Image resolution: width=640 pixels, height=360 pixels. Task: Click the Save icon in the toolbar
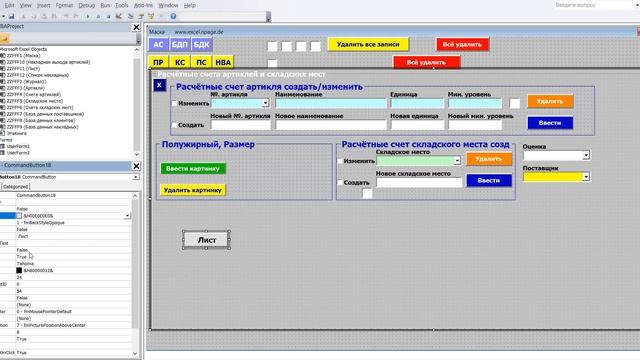tap(11, 16)
